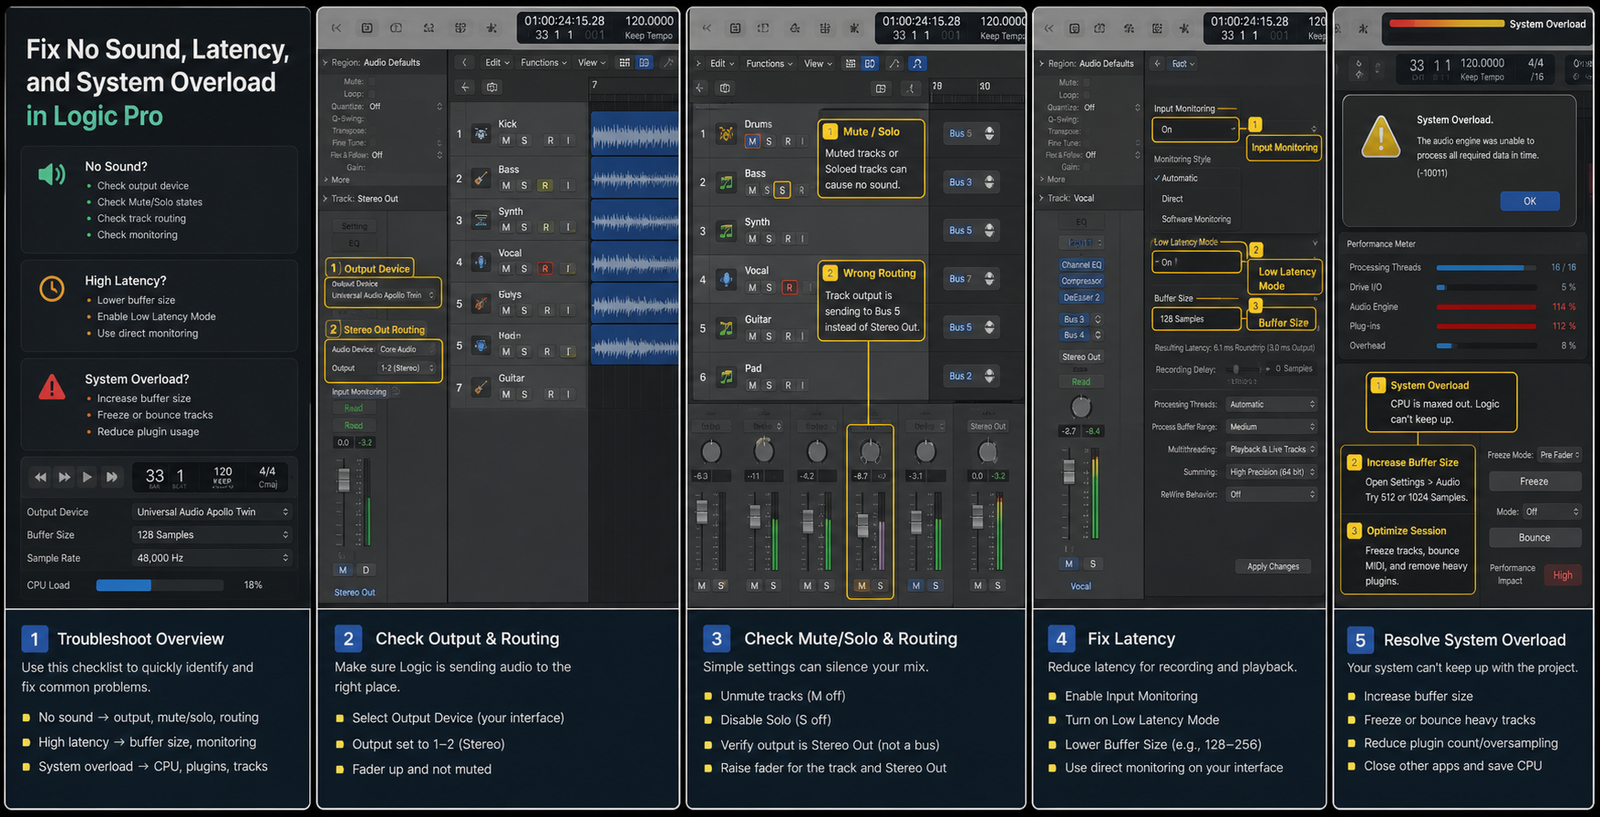Click back arrow under Edit menu, Check Output panel

tap(466, 87)
